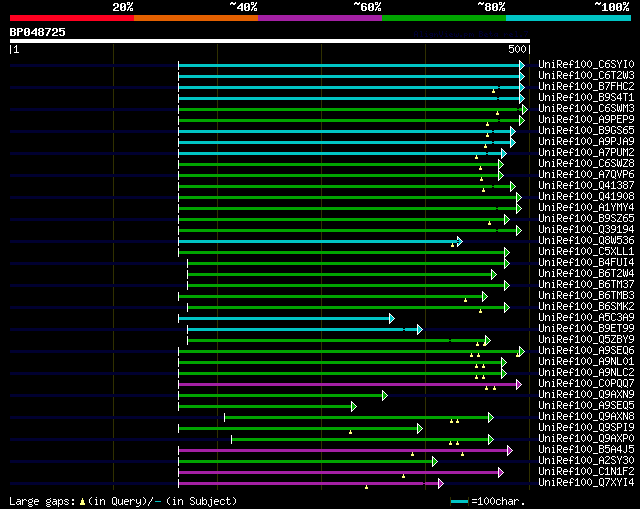The width and height of the screenshot is (640, 509).
Task: Select the UniRef100_C0PQQ7 label
Action: point(586,384)
